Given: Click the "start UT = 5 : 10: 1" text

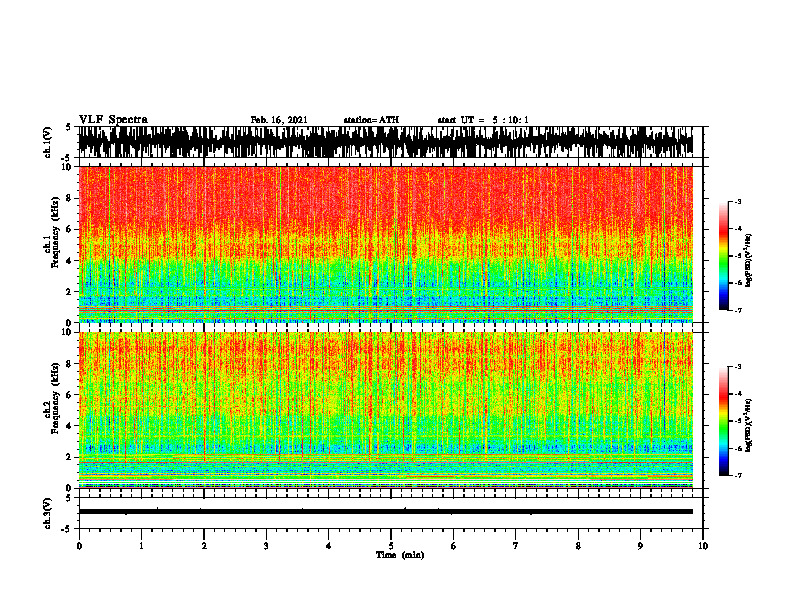Looking at the screenshot, I should click(x=483, y=120).
